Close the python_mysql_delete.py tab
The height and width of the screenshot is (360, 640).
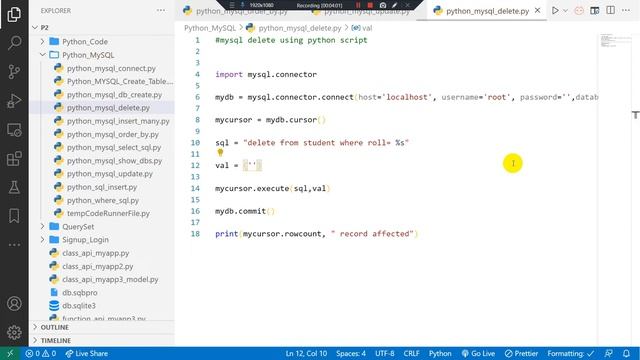click(x=538, y=11)
